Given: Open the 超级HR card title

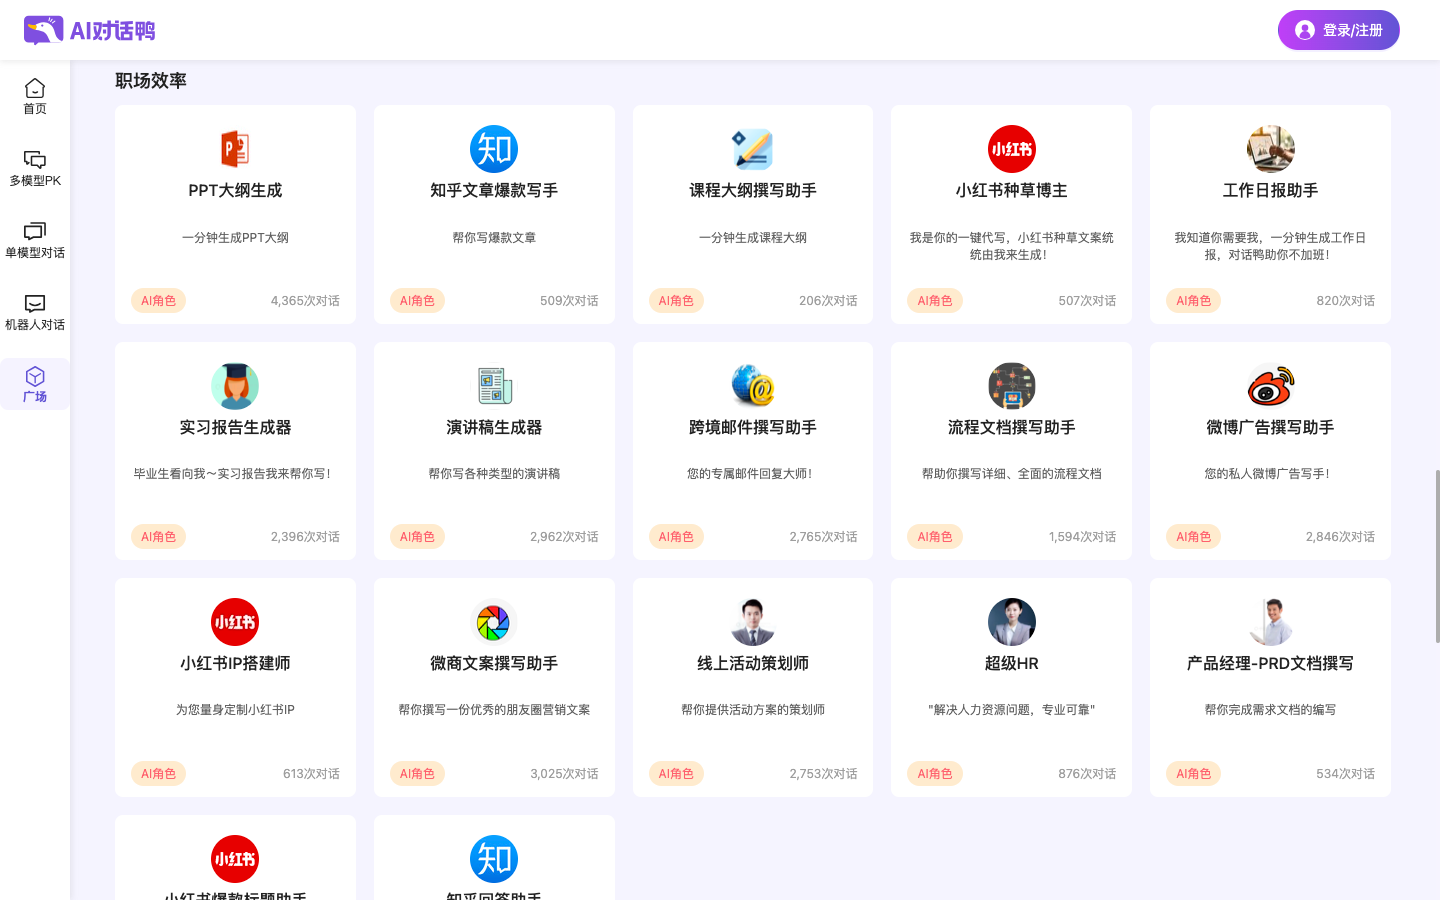Looking at the screenshot, I should (x=1011, y=663).
